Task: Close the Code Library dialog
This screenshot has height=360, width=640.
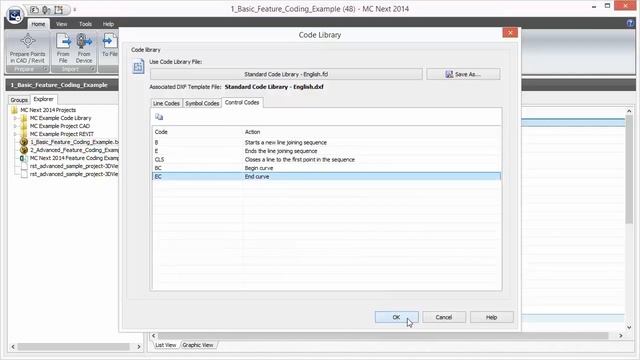Action: tap(510, 33)
